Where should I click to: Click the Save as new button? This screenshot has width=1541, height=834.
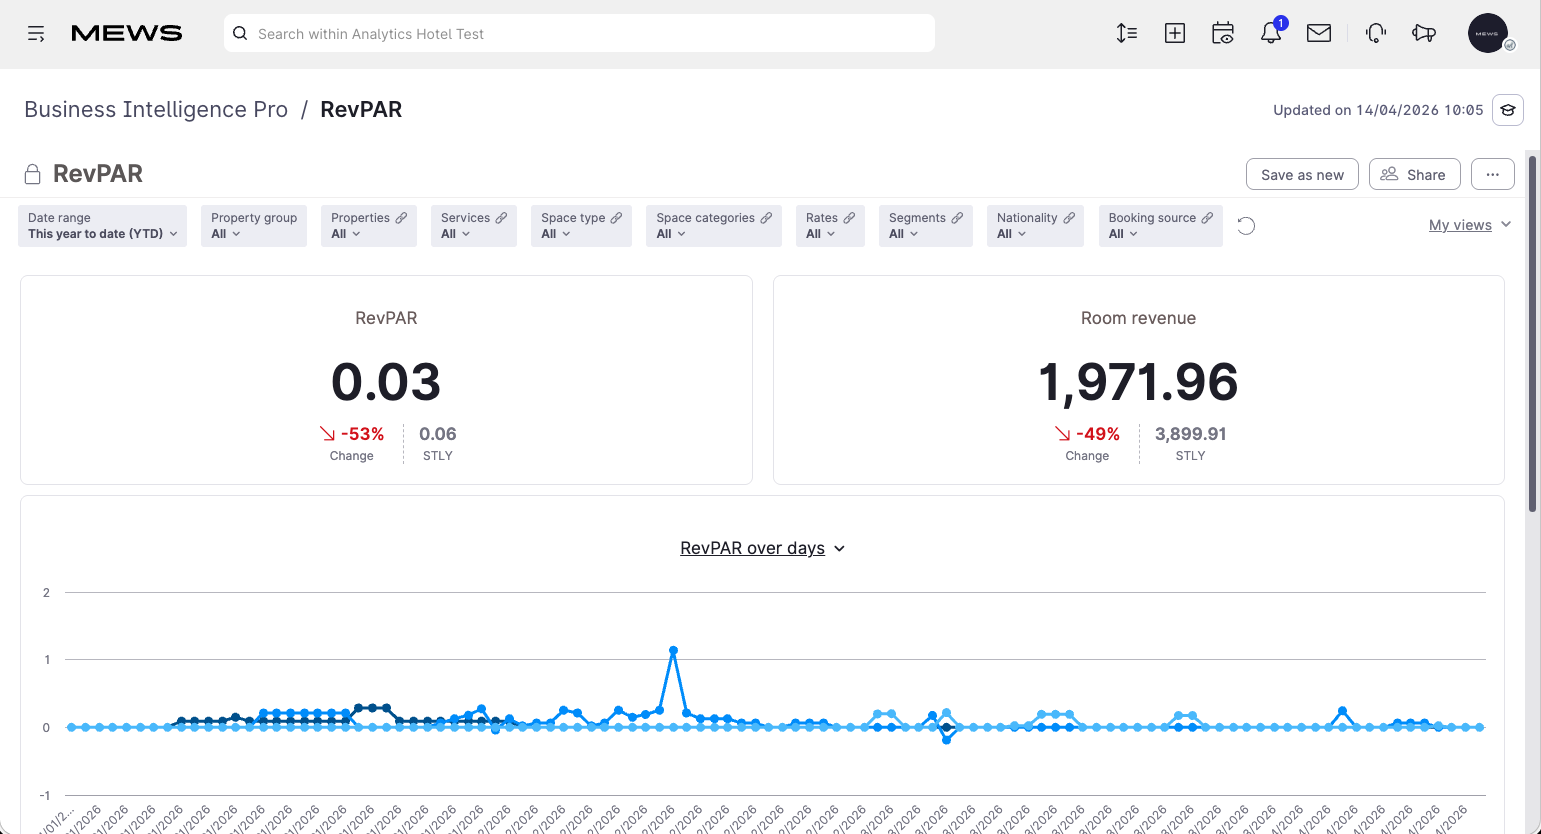[1302, 174]
